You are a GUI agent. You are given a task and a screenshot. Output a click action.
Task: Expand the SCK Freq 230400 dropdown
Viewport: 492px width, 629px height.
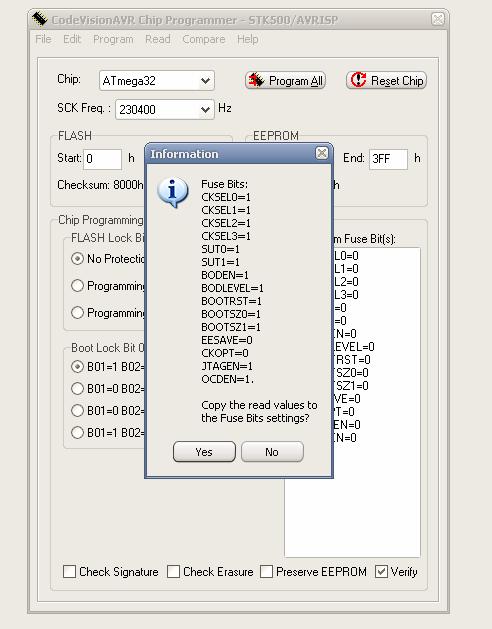[x=205, y=110]
